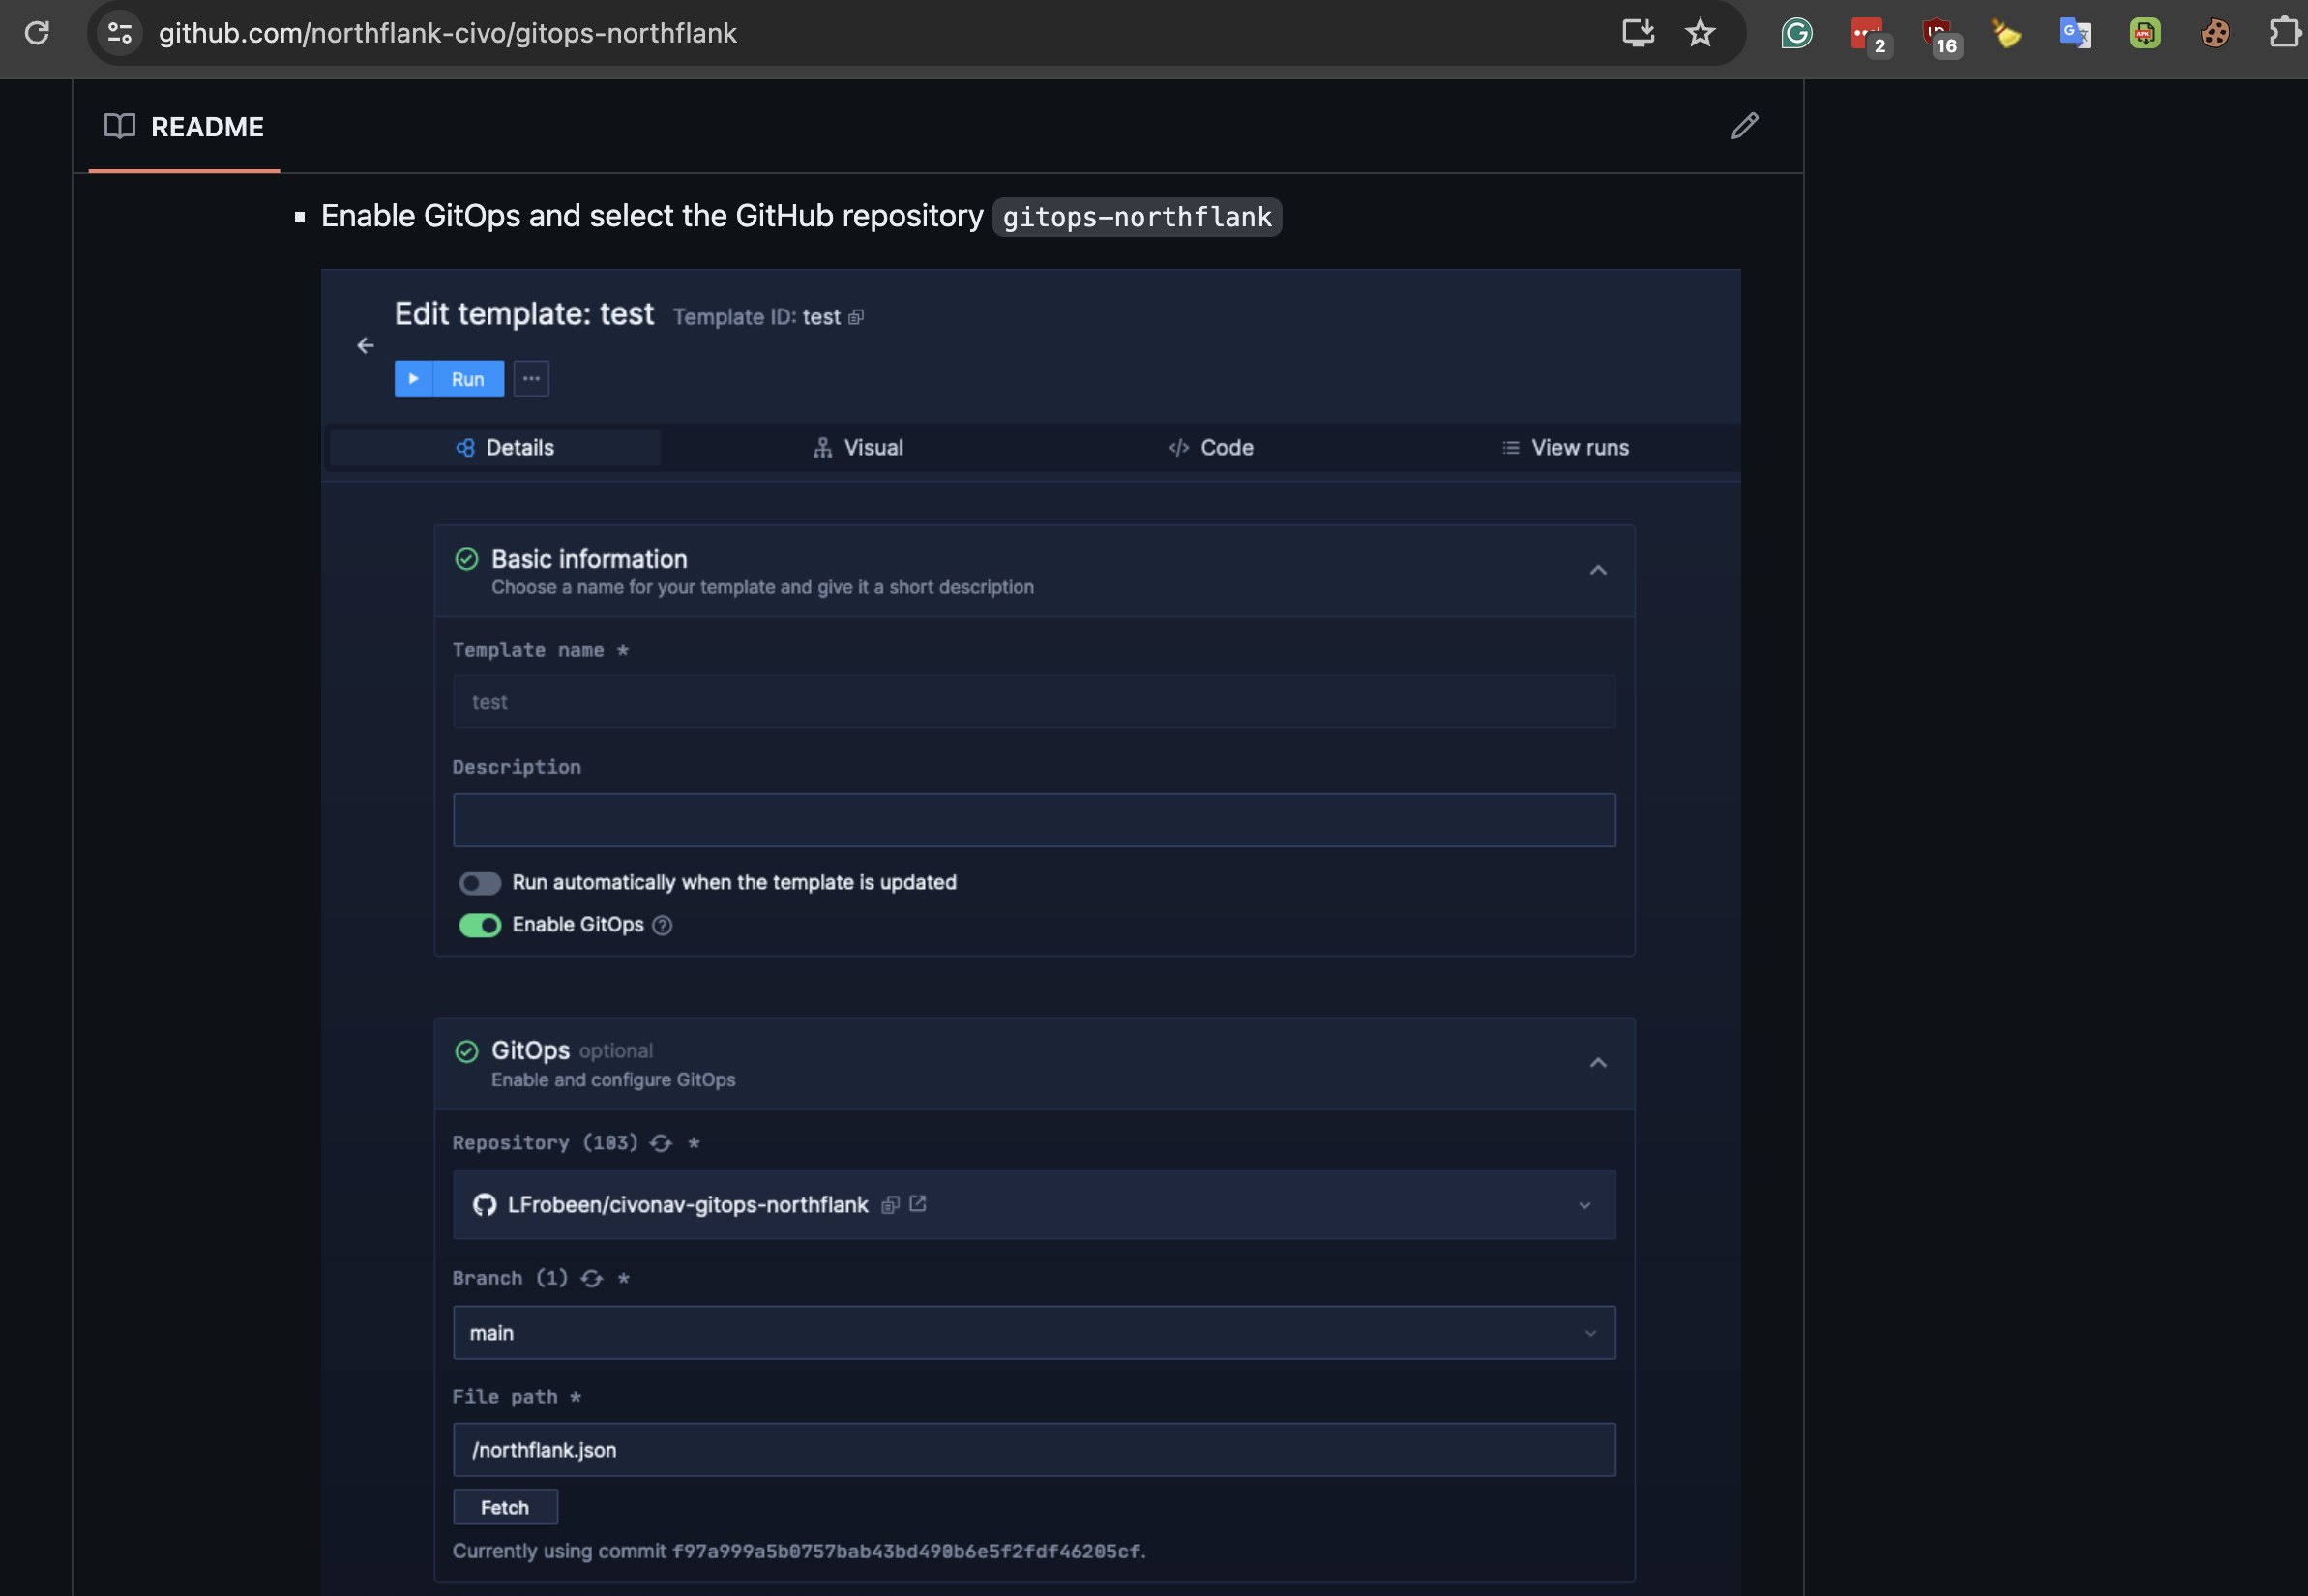
Task: Bookmark this page with the star icon
Action: tap(1700, 33)
